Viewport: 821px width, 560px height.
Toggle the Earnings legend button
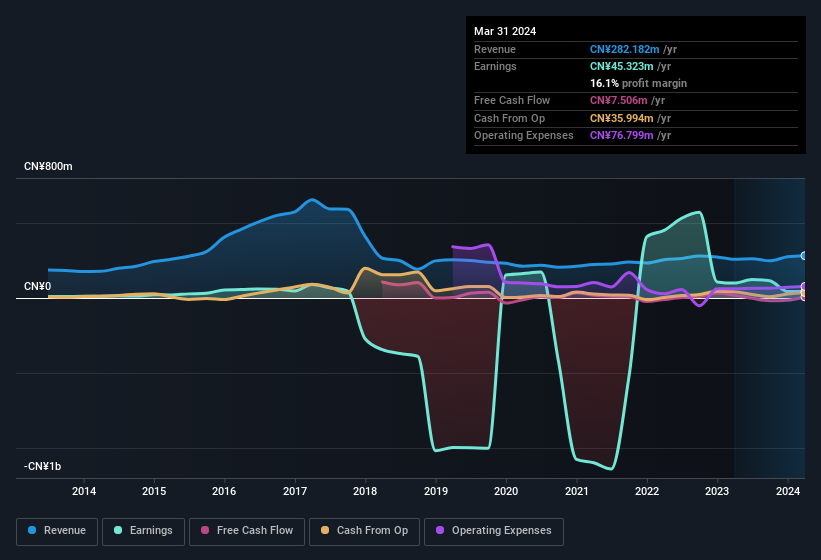click(143, 531)
